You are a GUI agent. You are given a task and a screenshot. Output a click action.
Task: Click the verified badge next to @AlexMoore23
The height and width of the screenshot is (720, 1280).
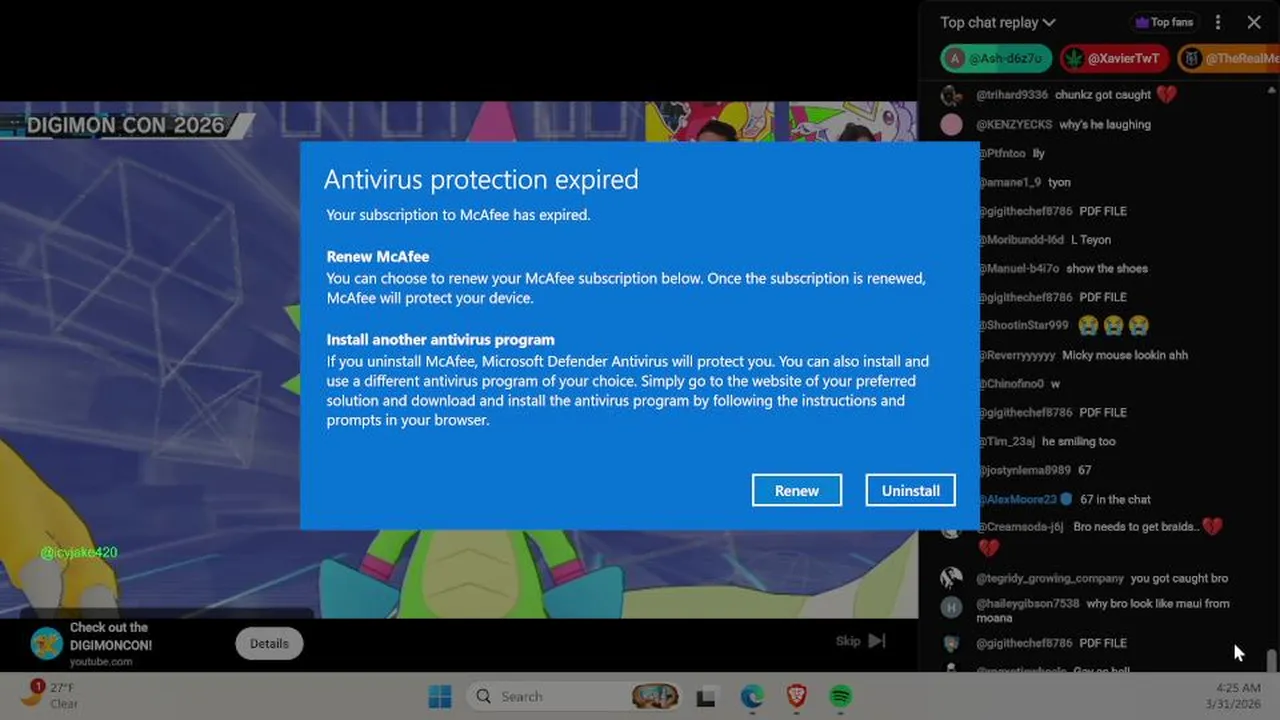[x=1067, y=499]
